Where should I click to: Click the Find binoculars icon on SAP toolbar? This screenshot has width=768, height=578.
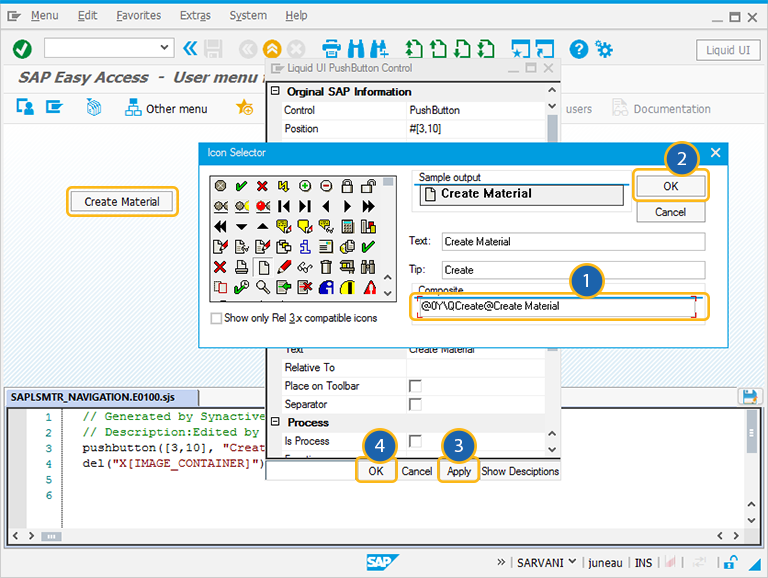pos(356,48)
